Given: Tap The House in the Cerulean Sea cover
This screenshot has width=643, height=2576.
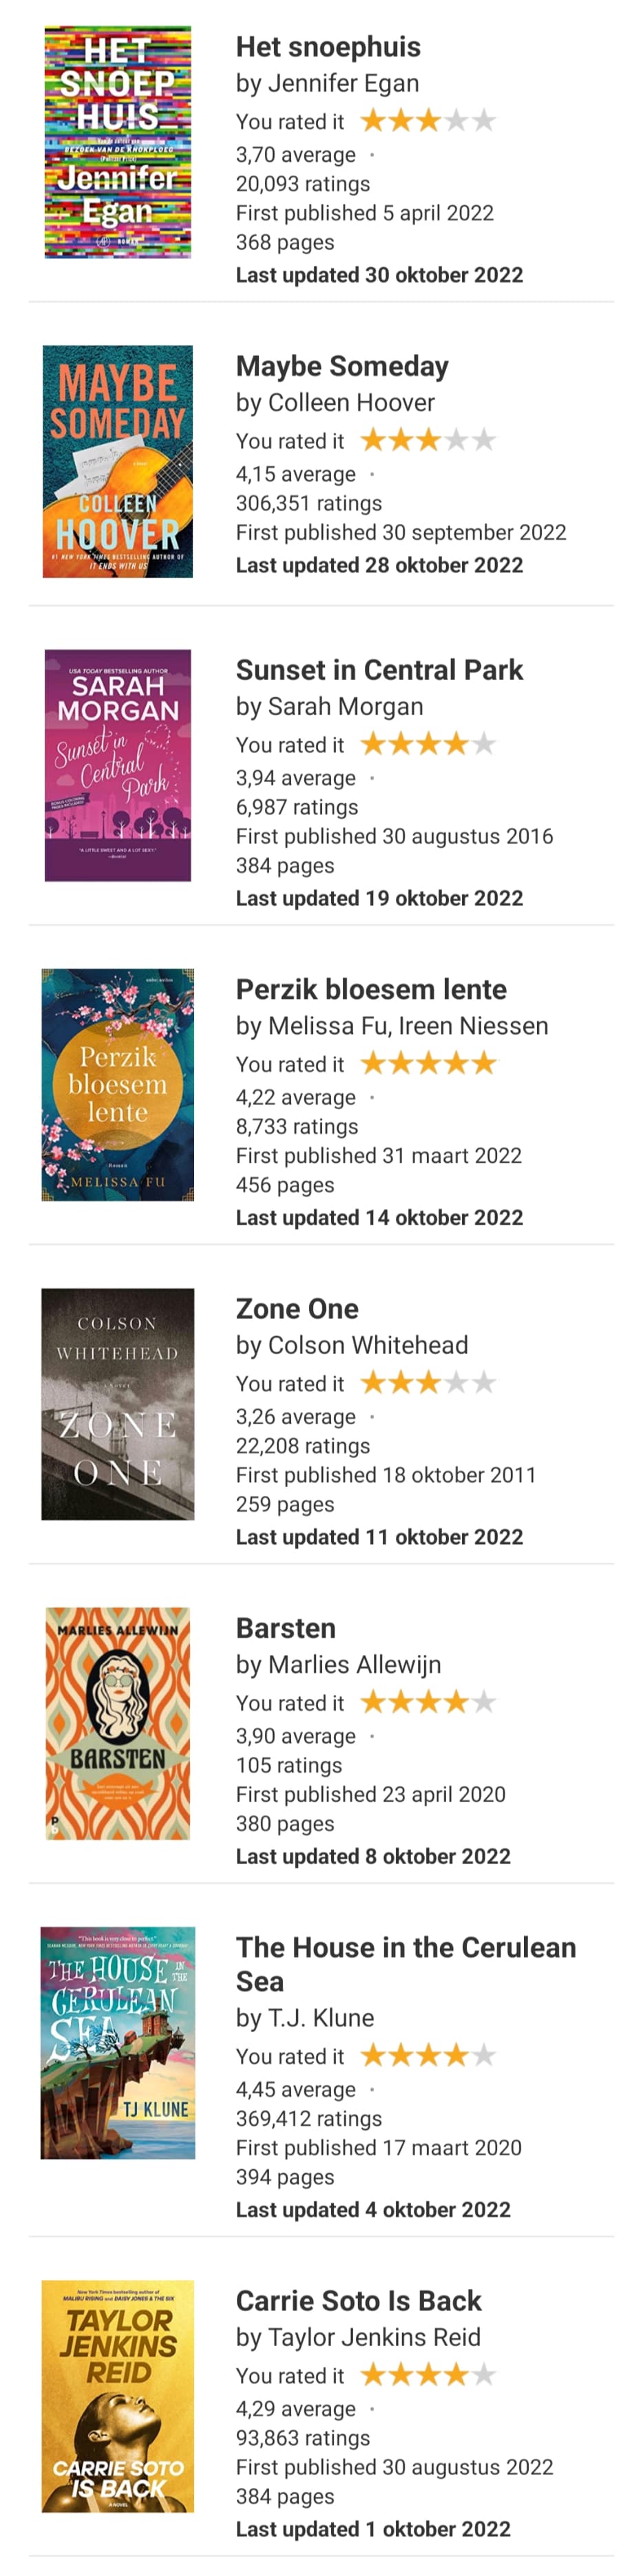Looking at the screenshot, I should (118, 2042).
